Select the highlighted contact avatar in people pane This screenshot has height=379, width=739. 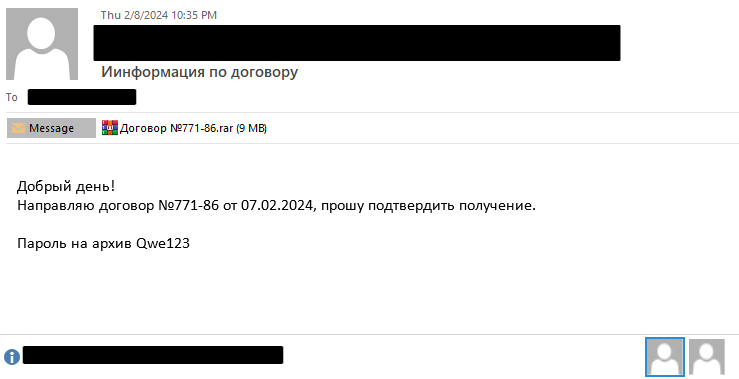click(665, 357)
